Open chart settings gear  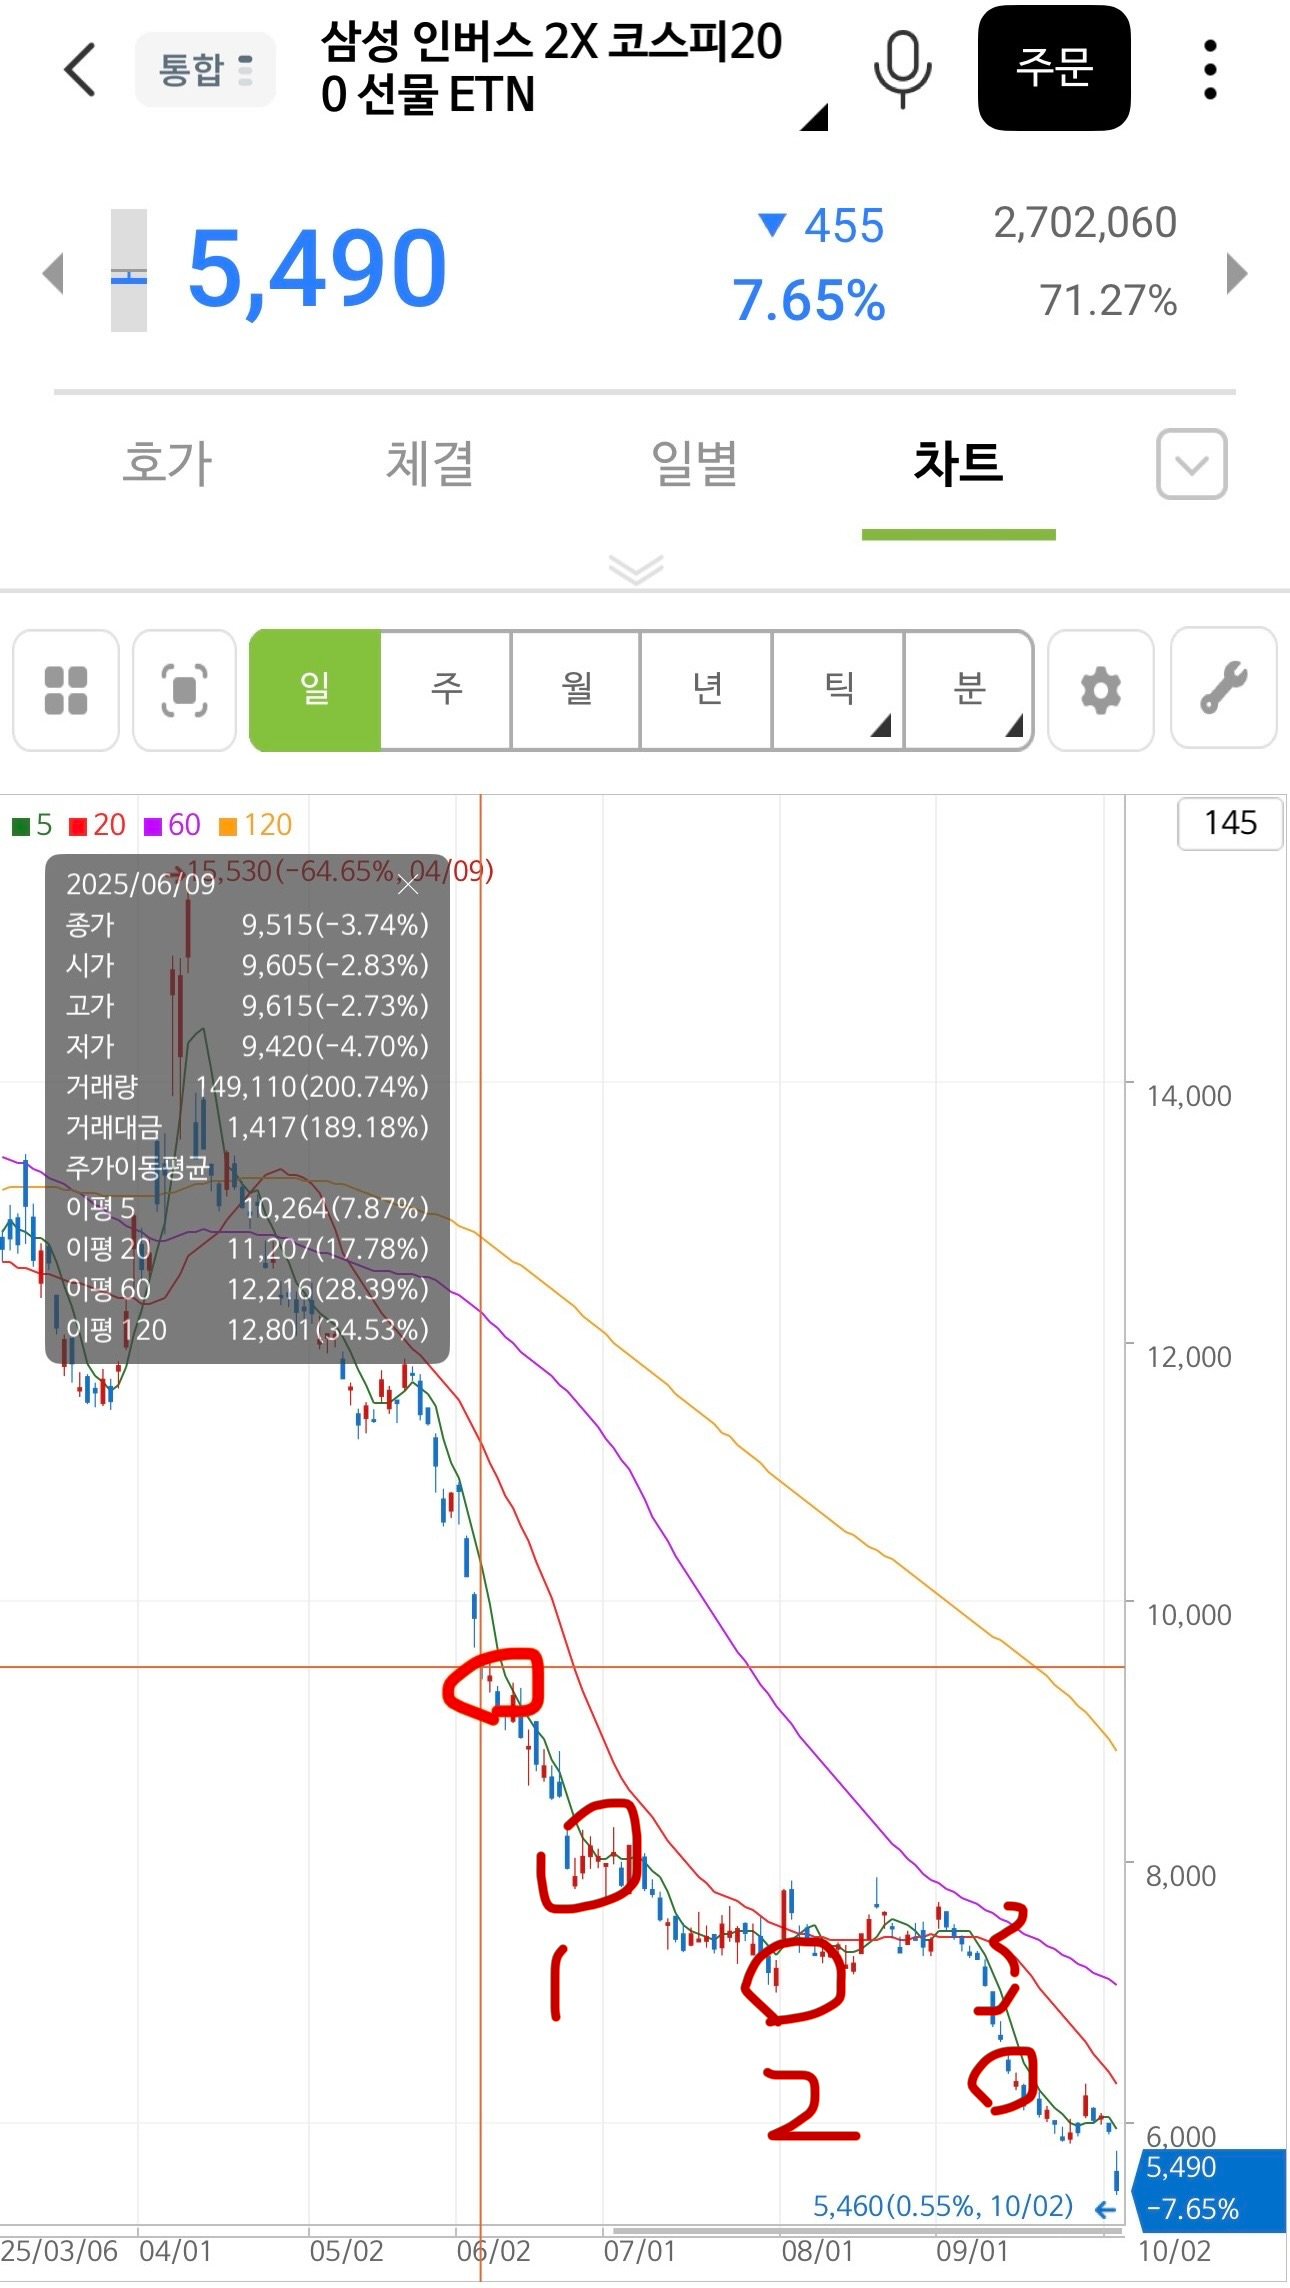coord(1100,690)
